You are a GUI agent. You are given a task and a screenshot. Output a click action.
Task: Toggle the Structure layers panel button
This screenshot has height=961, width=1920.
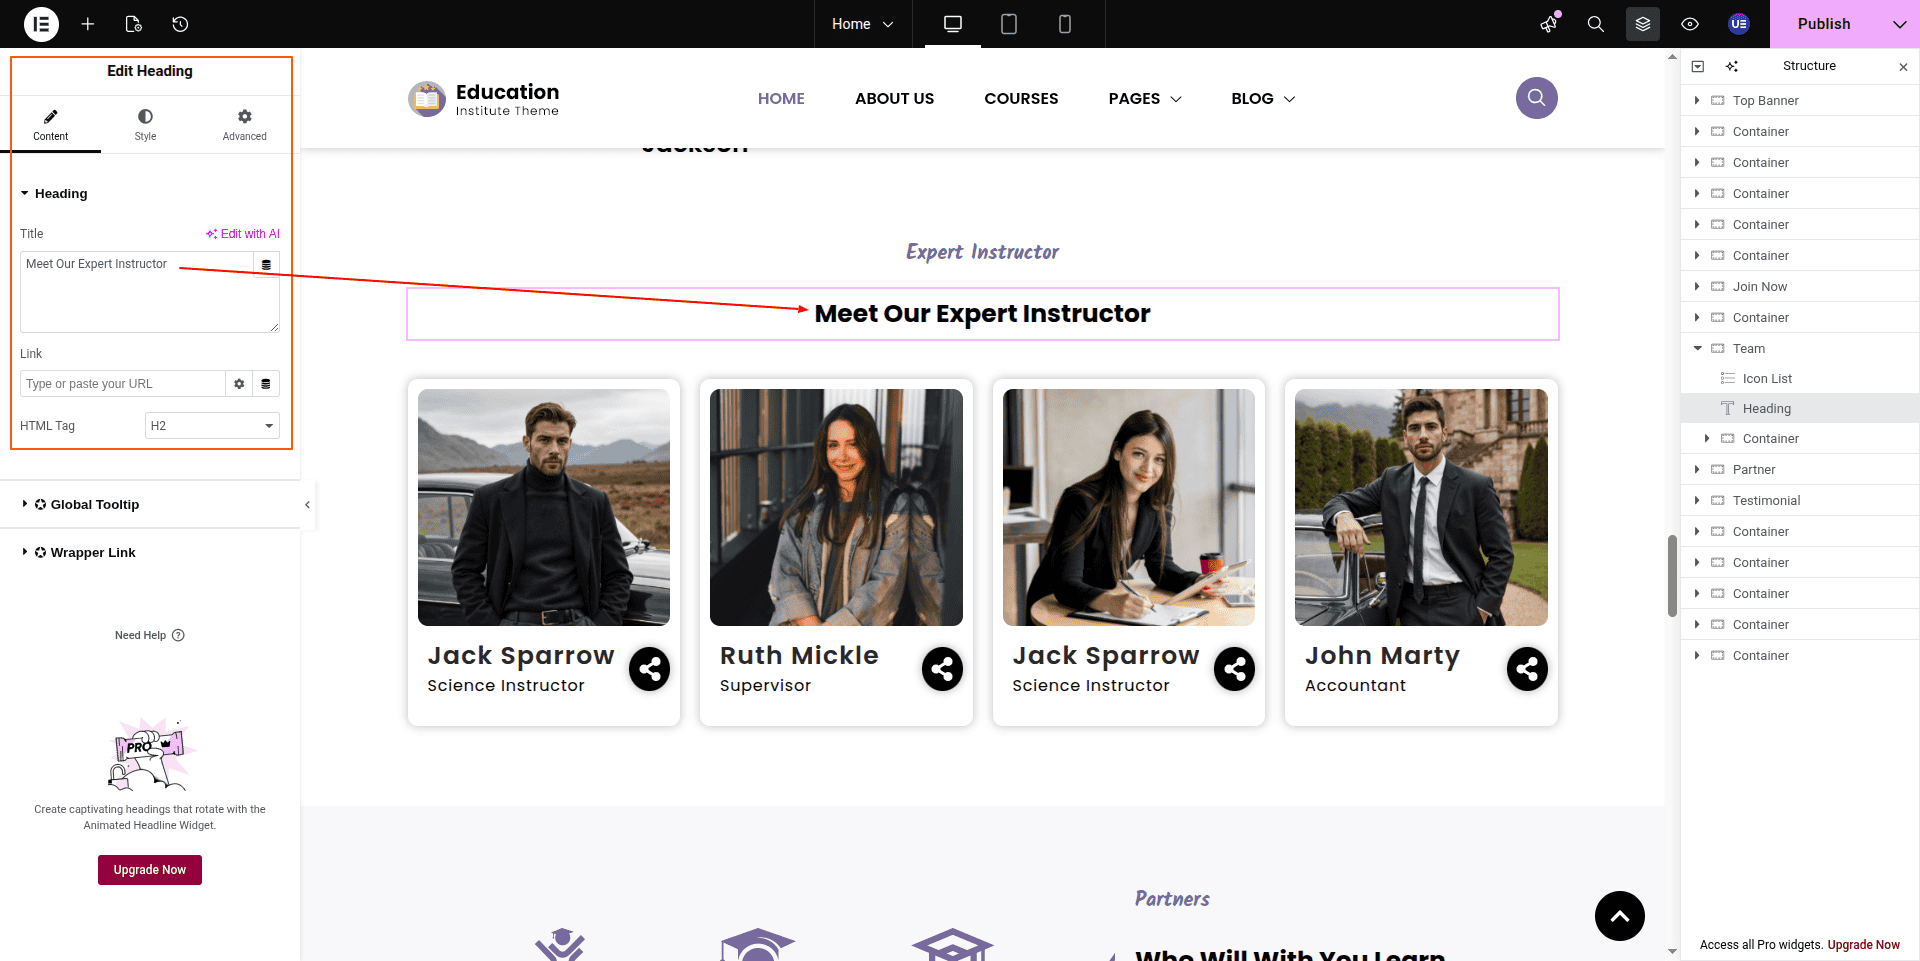(1642, 24)
